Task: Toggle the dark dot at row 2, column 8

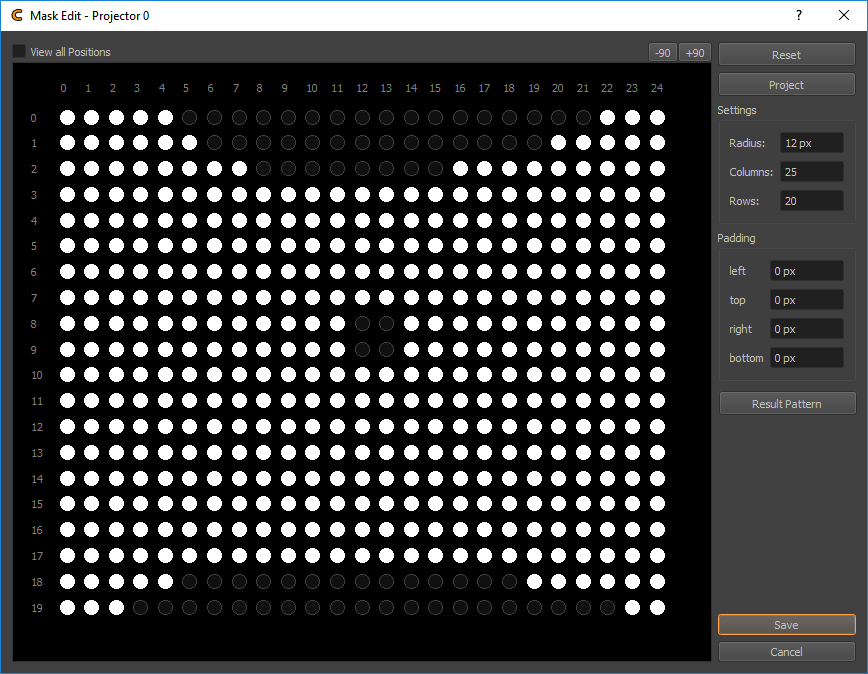Action: point(264,169)
